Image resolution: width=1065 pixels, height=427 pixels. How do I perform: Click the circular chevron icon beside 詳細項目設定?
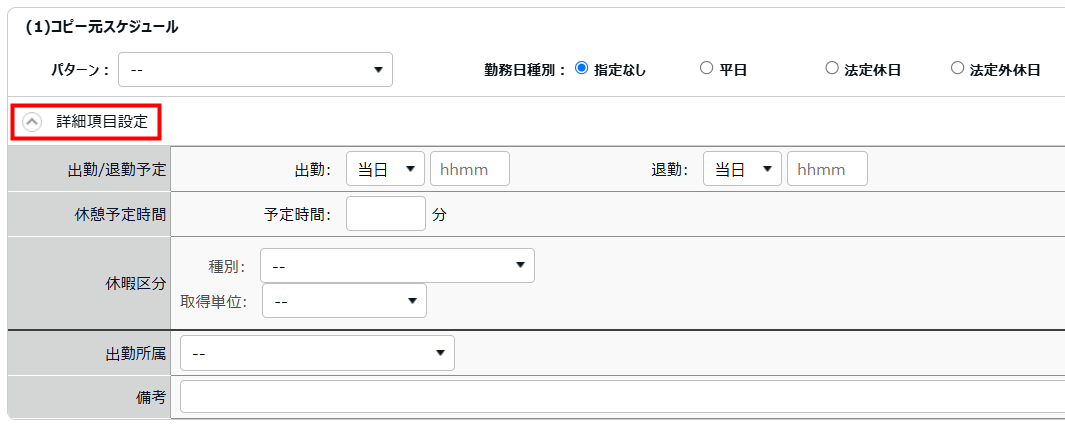point(33,122)
